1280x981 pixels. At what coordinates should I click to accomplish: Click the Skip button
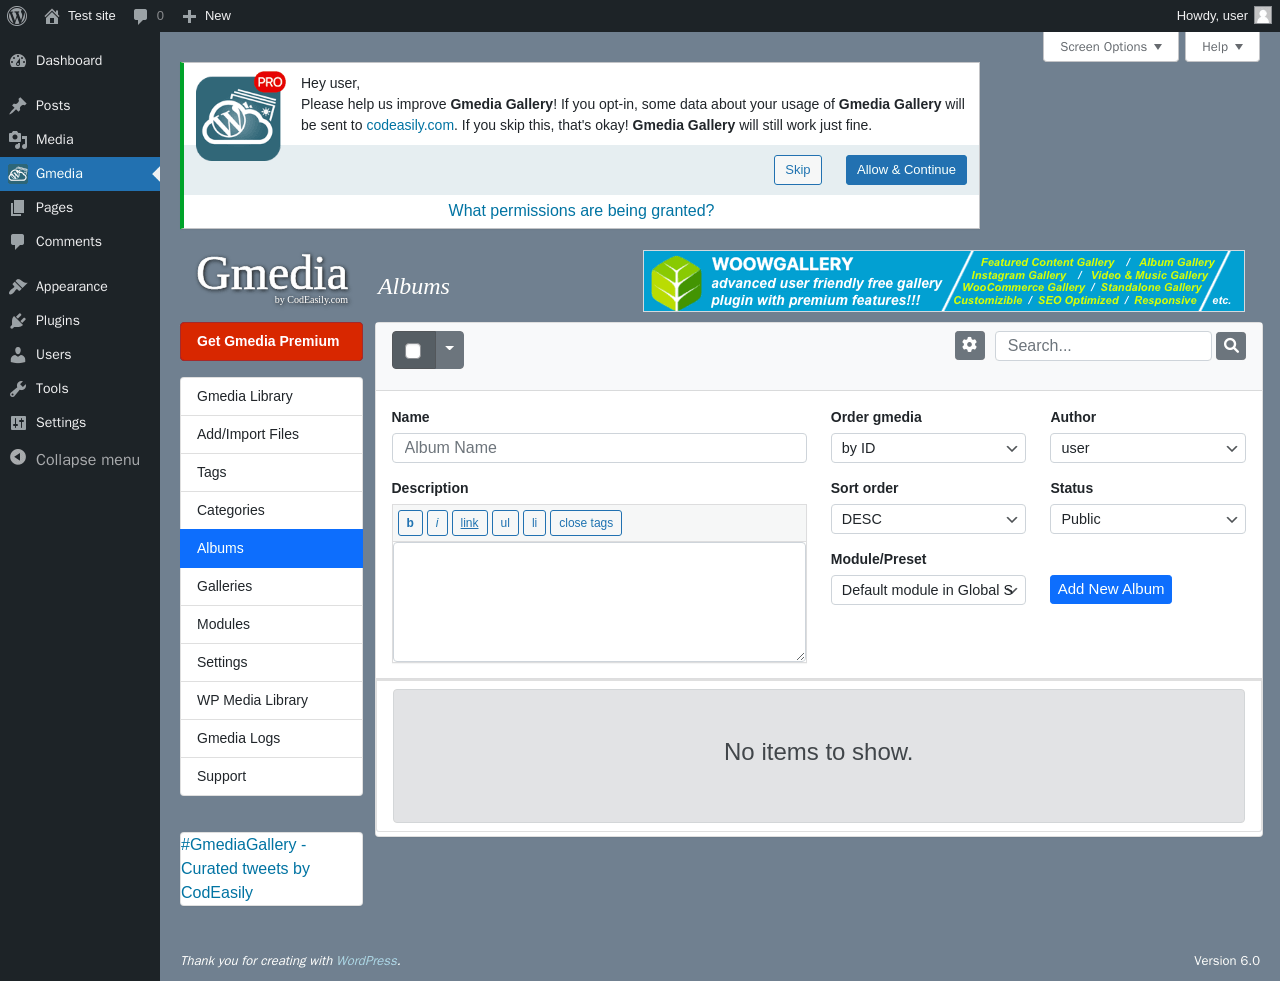coord(798,170)
